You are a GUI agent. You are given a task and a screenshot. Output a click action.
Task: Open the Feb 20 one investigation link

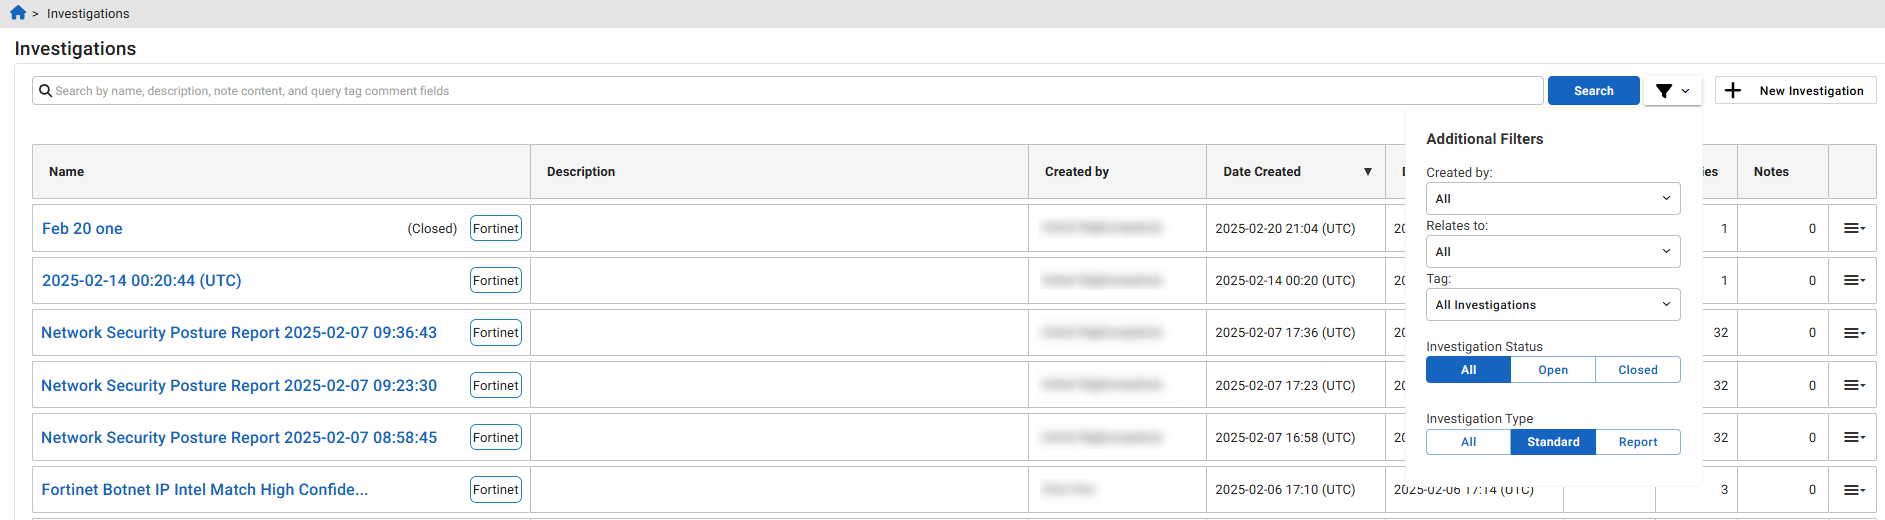tap(82, 229)
